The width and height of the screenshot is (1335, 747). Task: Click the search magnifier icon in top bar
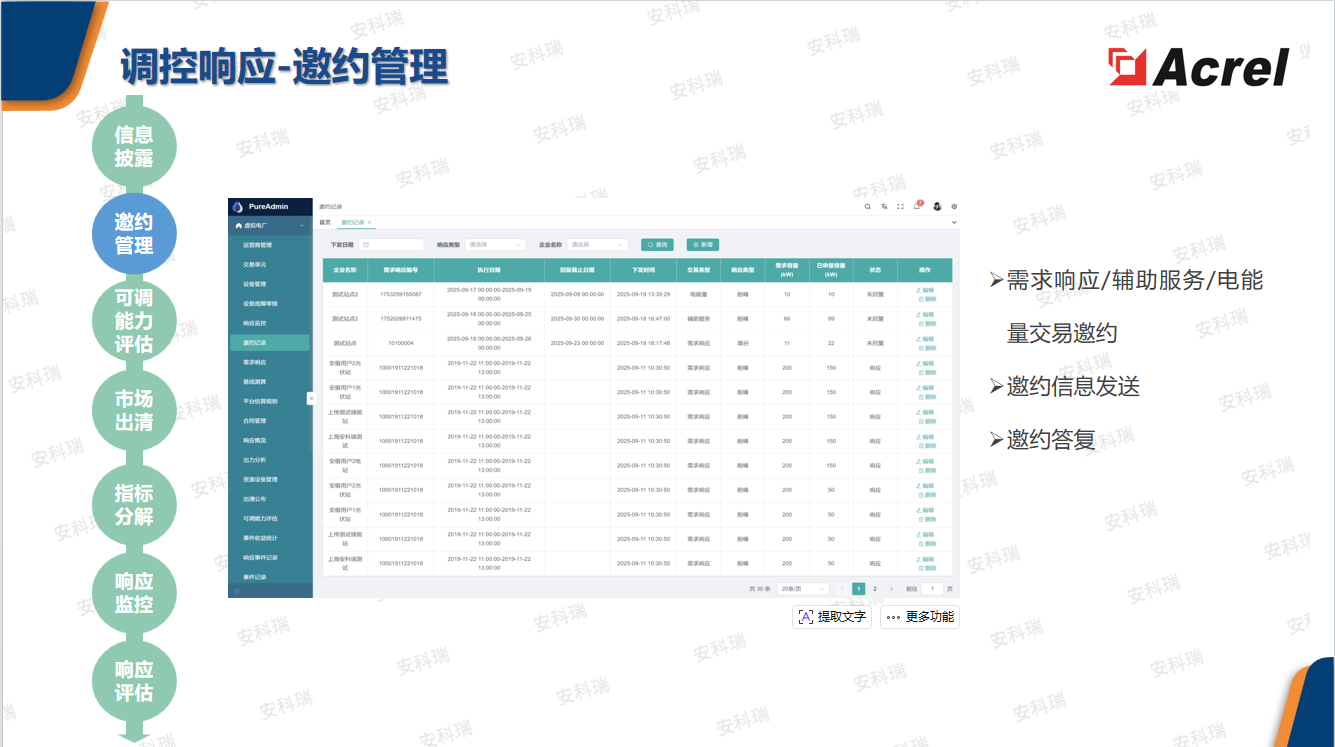(867, 207)
